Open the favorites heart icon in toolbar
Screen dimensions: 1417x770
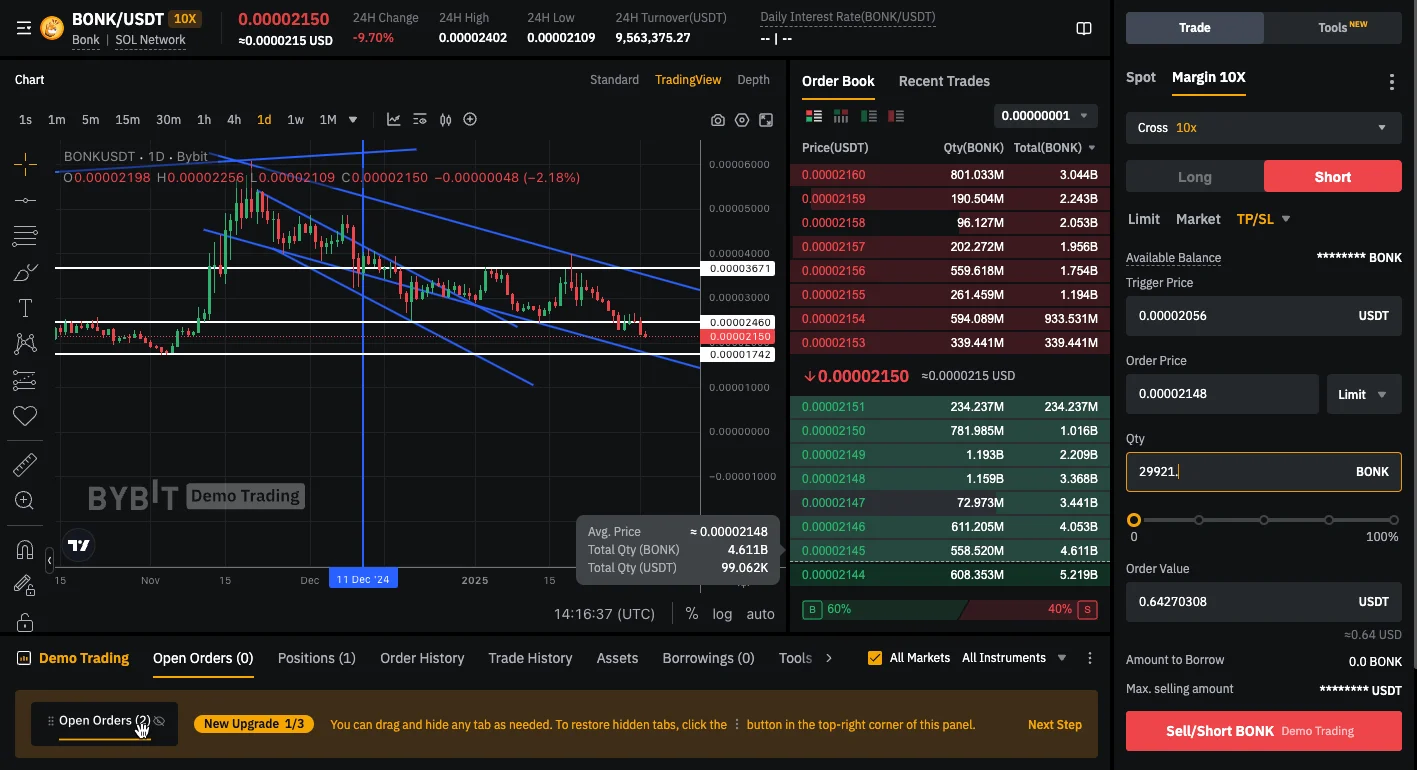[25, 416]
